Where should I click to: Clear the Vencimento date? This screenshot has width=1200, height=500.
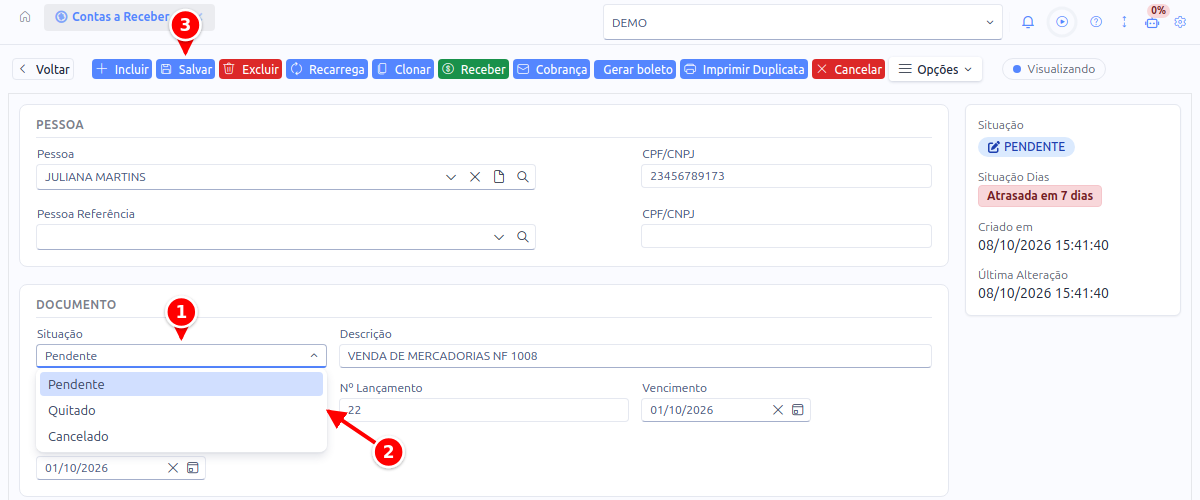(x=777, y=410)
